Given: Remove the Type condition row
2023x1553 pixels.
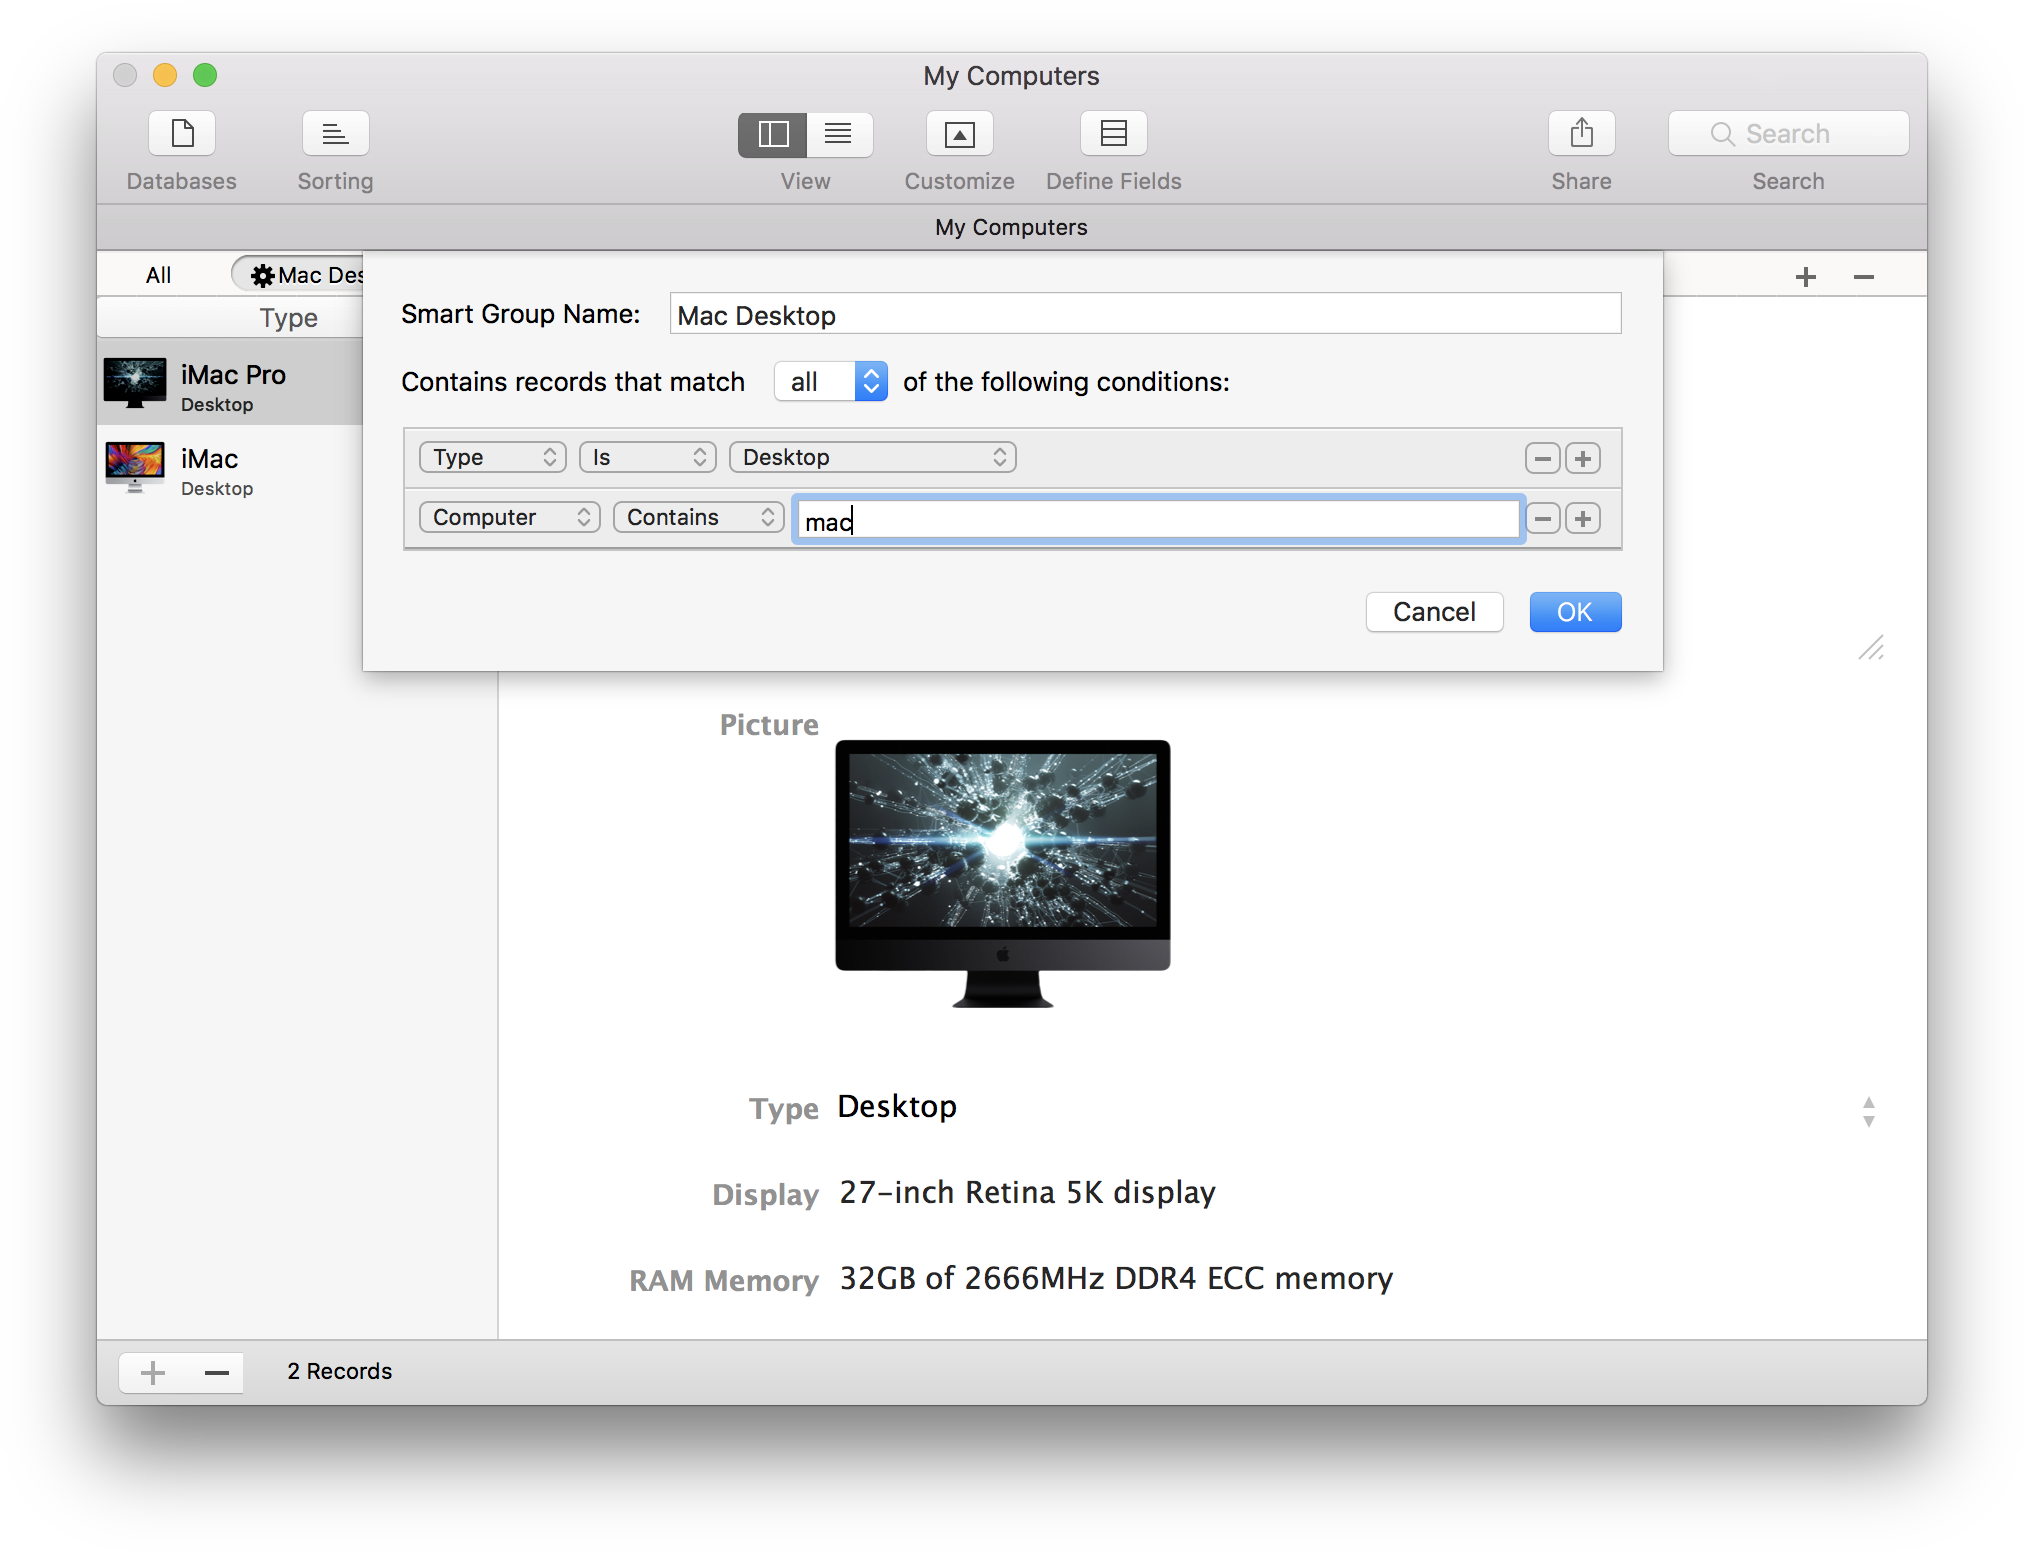Looking at the screenshot, I should tap(1542, 458).
